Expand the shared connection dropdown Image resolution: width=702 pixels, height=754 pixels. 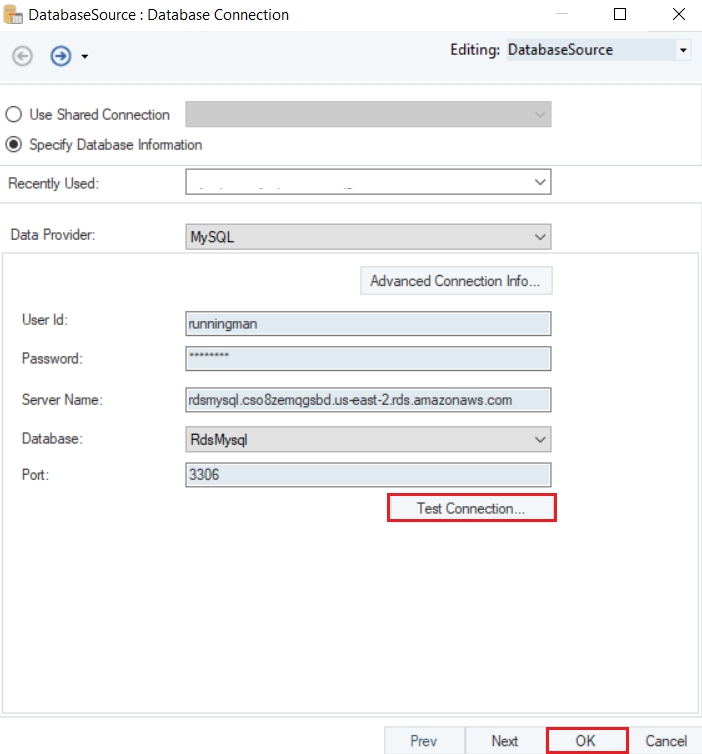pyautogui.click(x=540, y=115)
